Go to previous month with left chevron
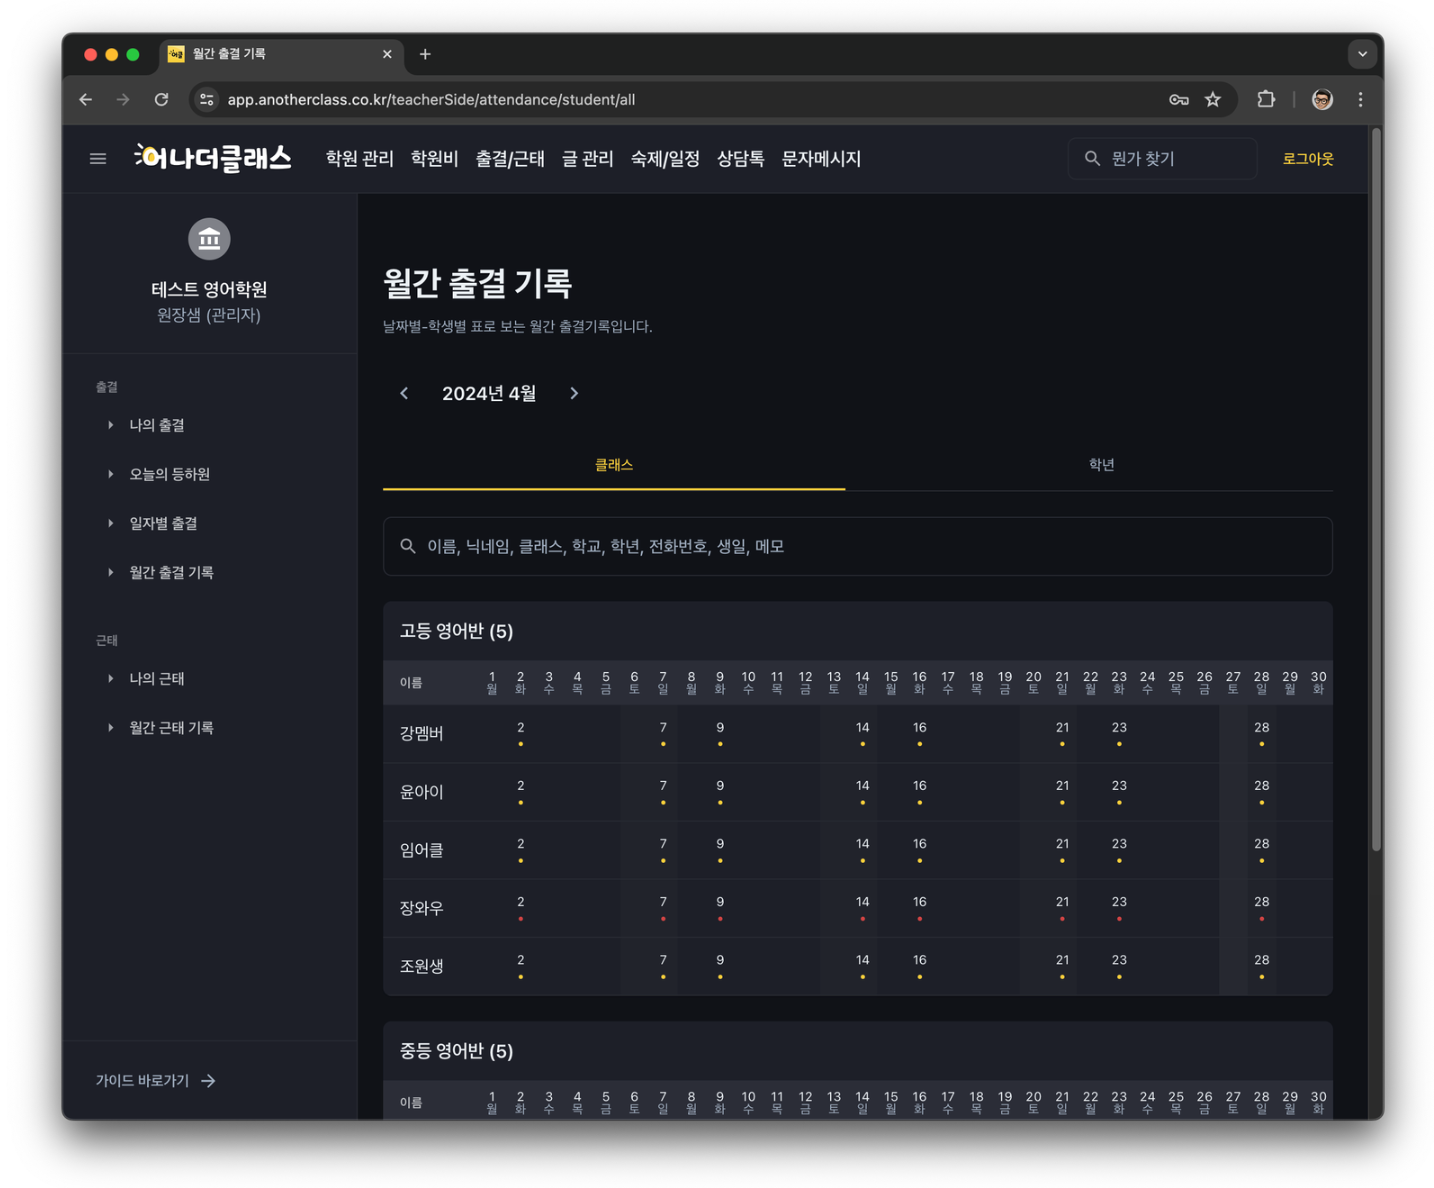Screen dimensions: 1434x1188 (x=404, y=393)
